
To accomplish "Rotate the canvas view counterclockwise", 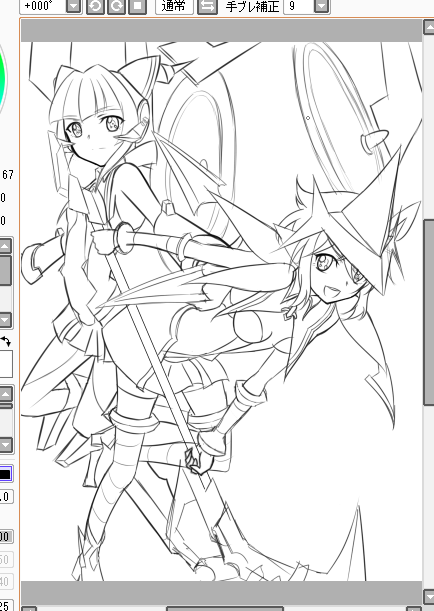I will 95,6.
